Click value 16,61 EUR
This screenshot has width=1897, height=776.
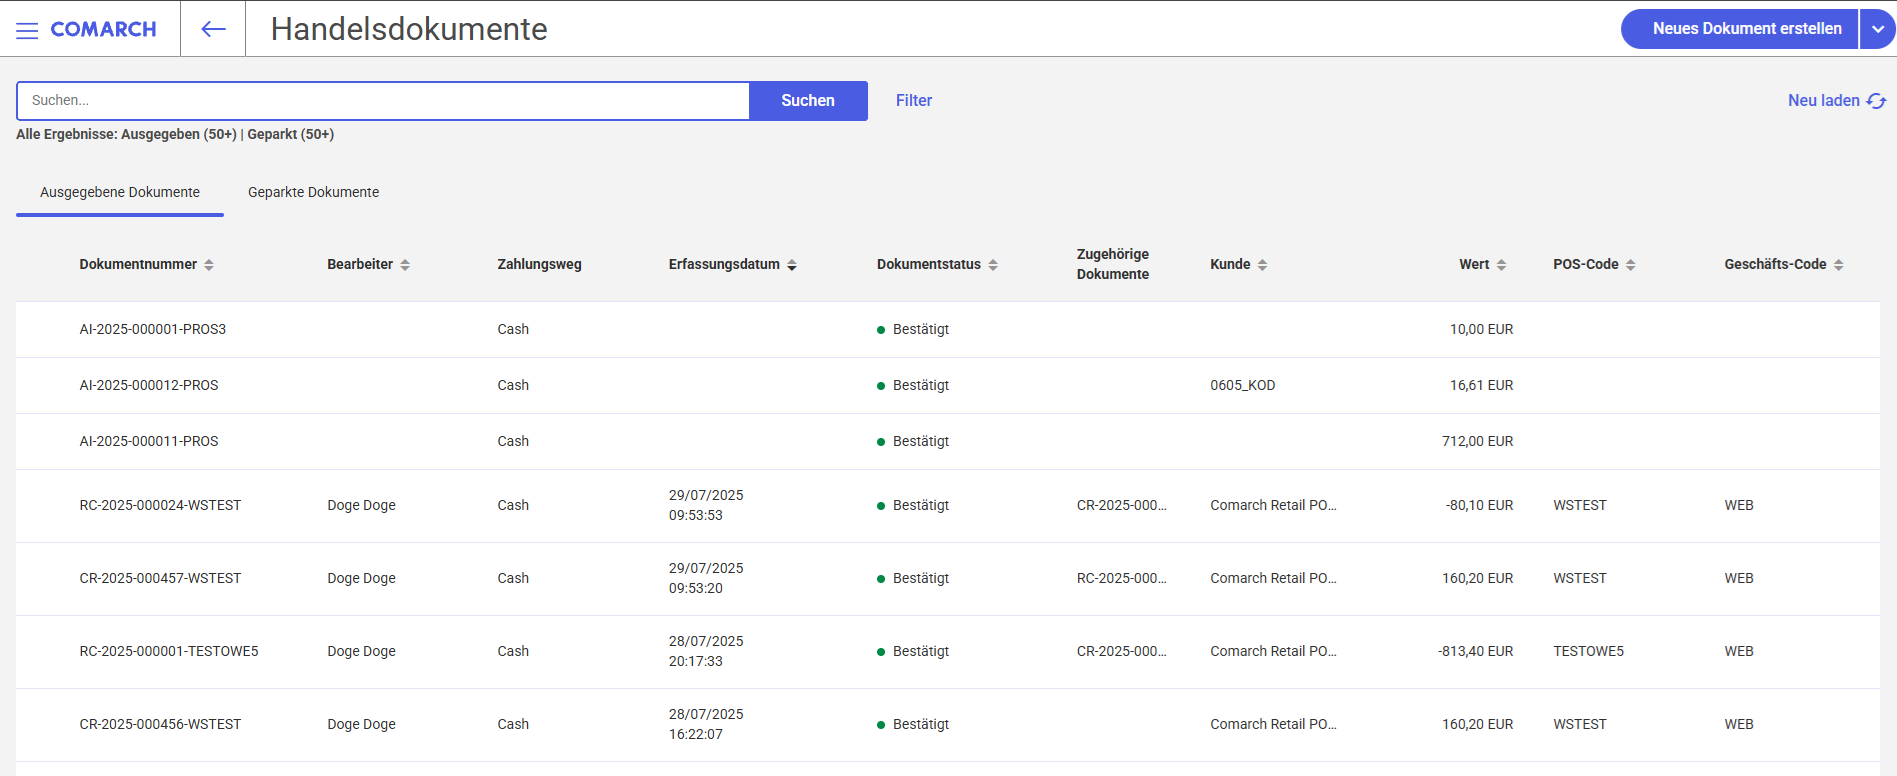[x=1481, y=385]
